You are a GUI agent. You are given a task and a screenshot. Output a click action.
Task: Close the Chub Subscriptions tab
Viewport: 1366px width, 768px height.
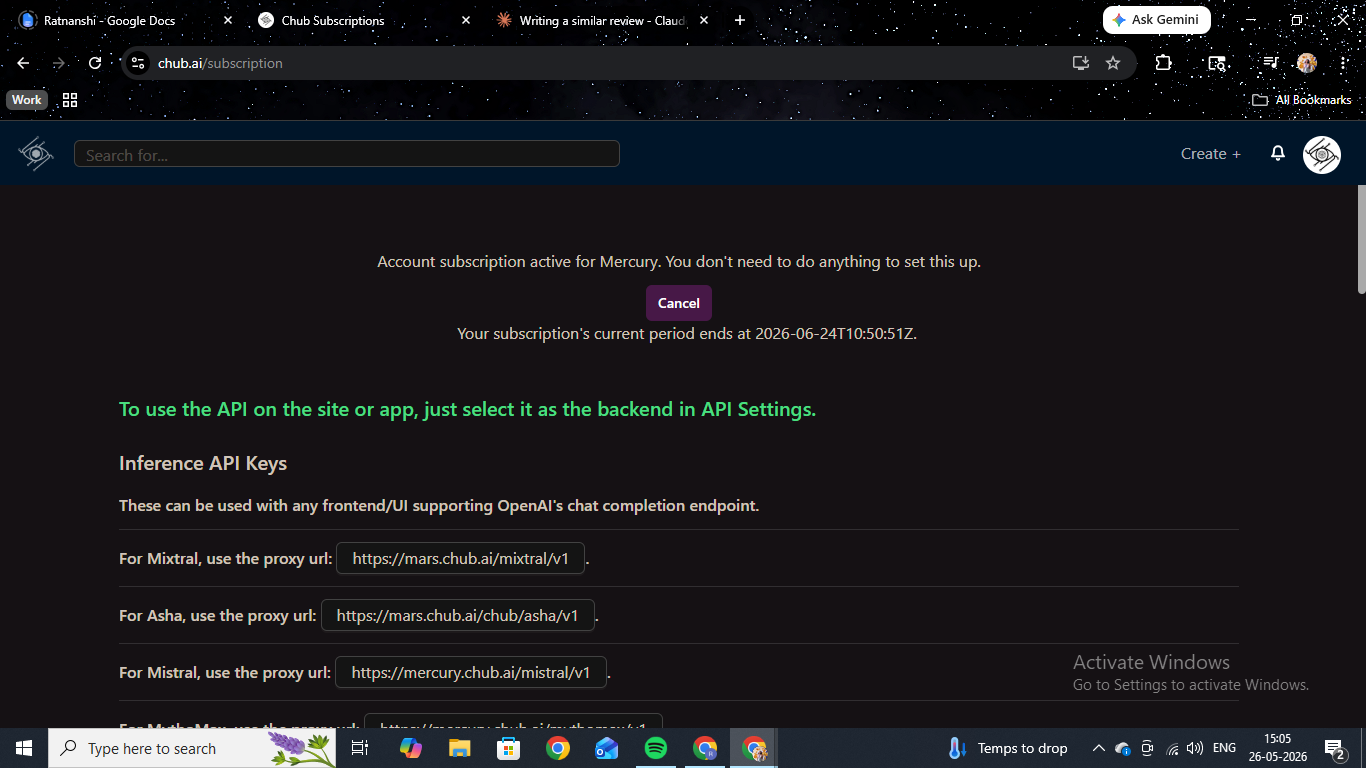click(466, 20)
